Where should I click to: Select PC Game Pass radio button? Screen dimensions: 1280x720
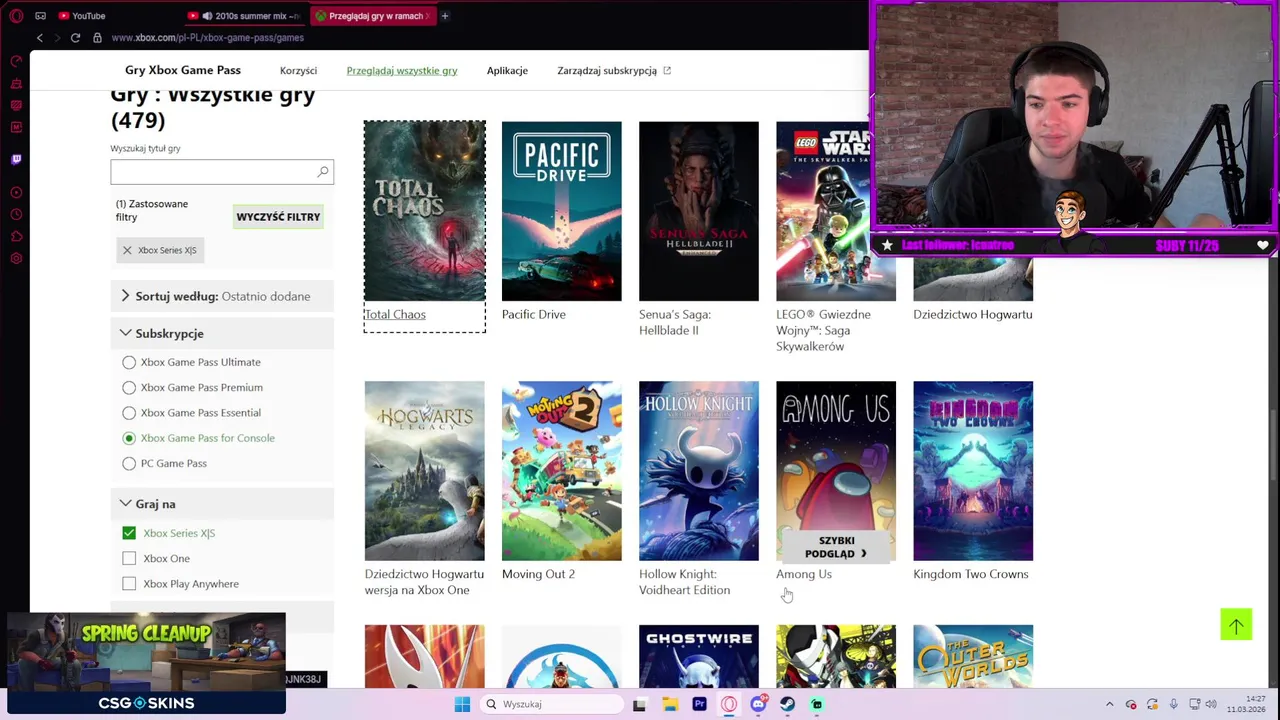click(x=129, y=463)
